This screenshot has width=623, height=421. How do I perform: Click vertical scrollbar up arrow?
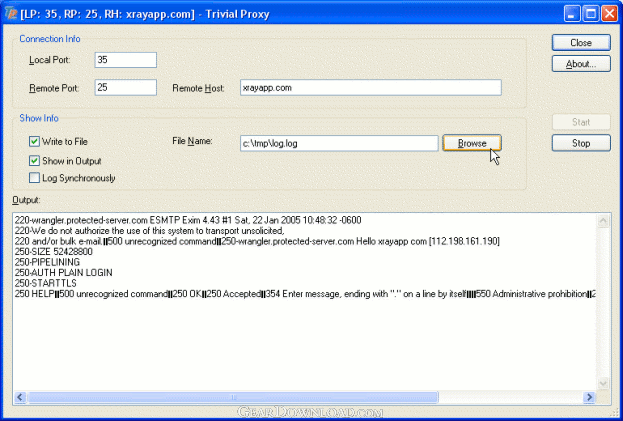pyautogui.click(x=603, y=221)
